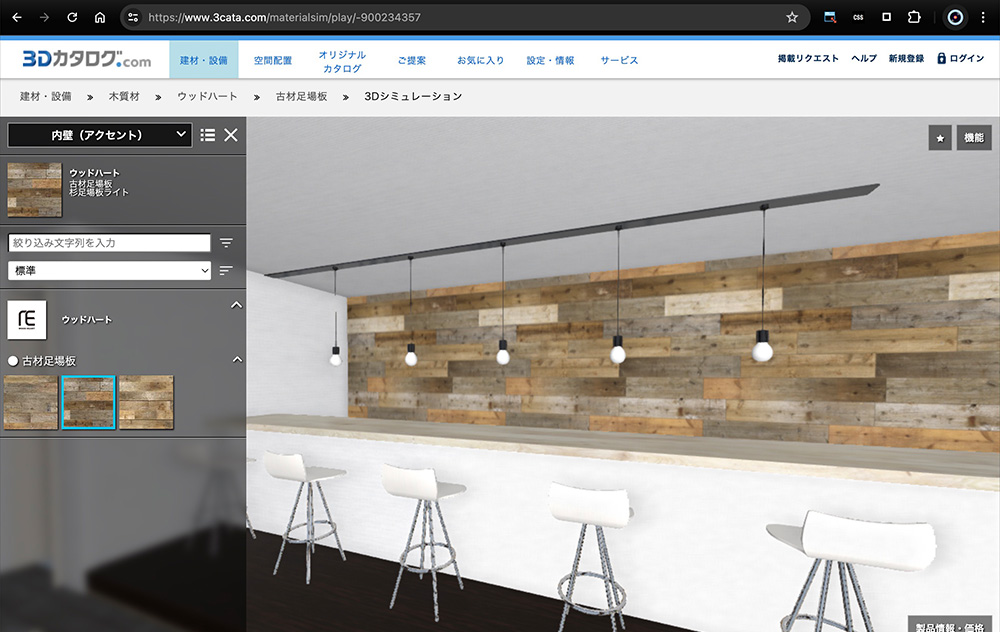Viewport: 1000px width, 632px height.
Task: Open the browser extensions puzzle icon
Action: [913, 17]
